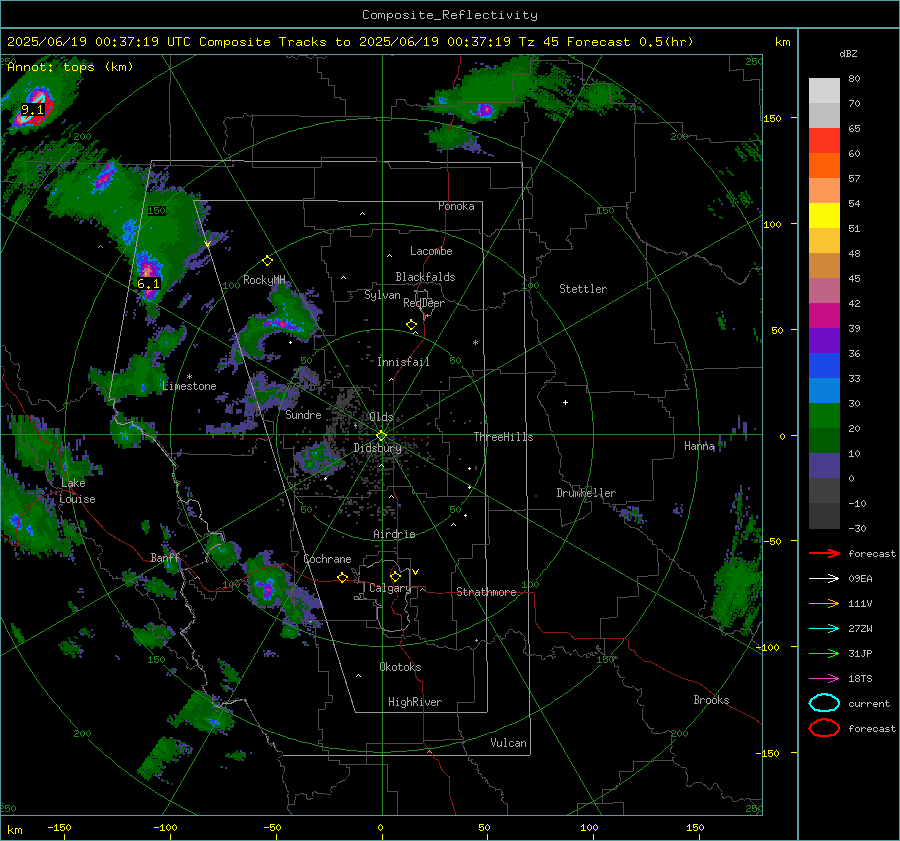Click the bottom axis -50 km tick label

pos(272,827)
